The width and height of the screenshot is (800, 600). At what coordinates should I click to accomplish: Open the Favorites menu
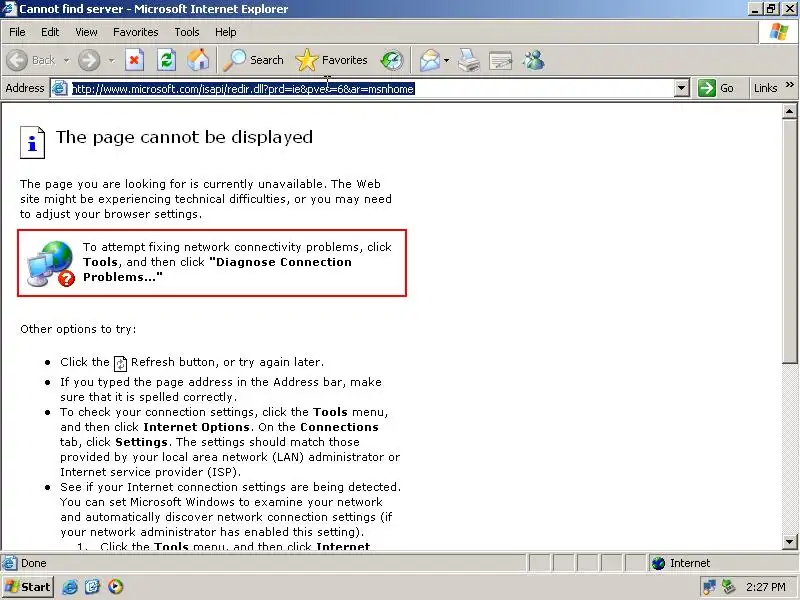(136, 32)
